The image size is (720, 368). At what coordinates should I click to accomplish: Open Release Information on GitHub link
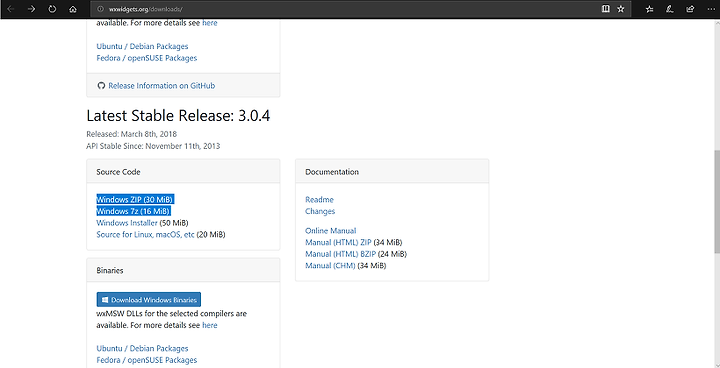161,85
